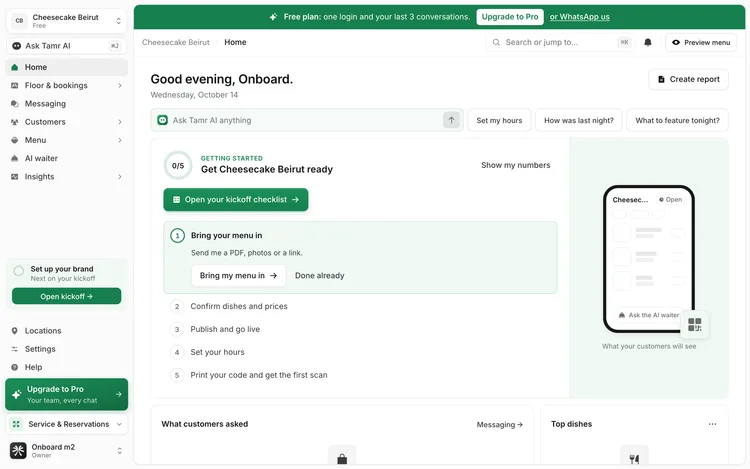Open the Cheesecake Beirut workspace switcher
The image size is (750, 469).
(66, 21)
